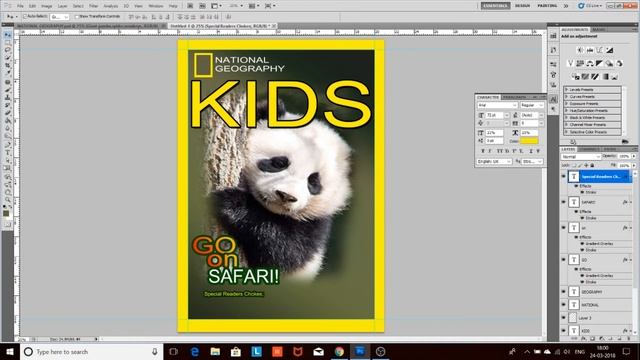
Task: Hide the GEOGRAPHY text layer
Action: (x=564, y=292)
